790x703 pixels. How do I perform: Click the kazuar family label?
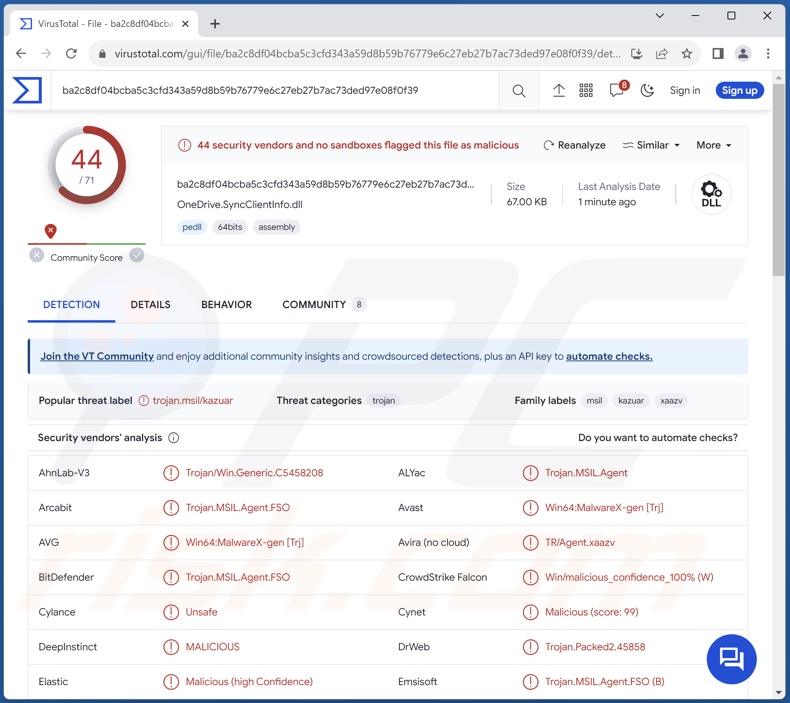click(631, 401)
